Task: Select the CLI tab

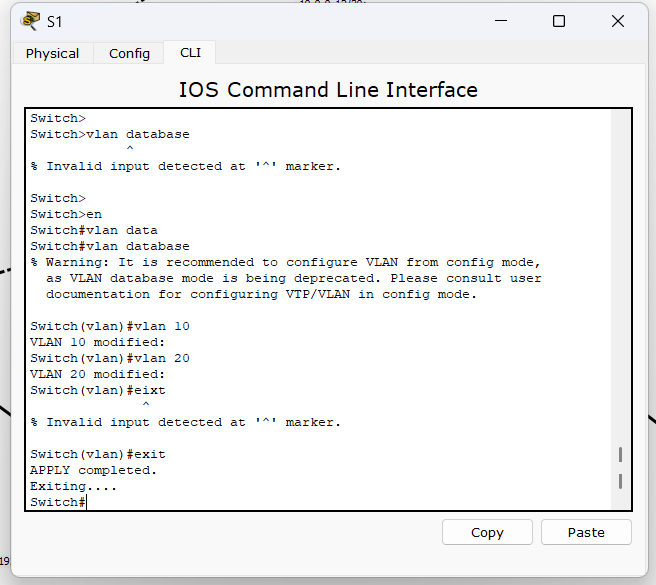Action: [x=190, y=53]
